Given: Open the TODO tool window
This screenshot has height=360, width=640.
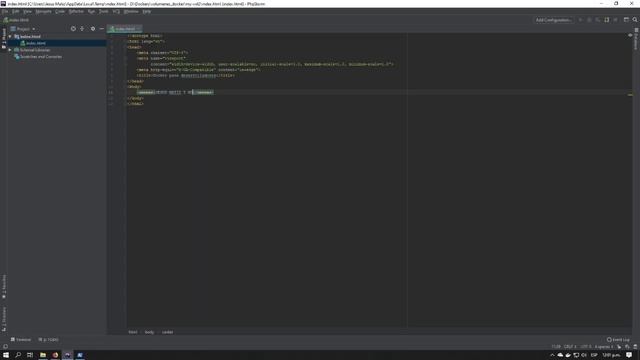Looking at the screenshot, I should 48,340.
